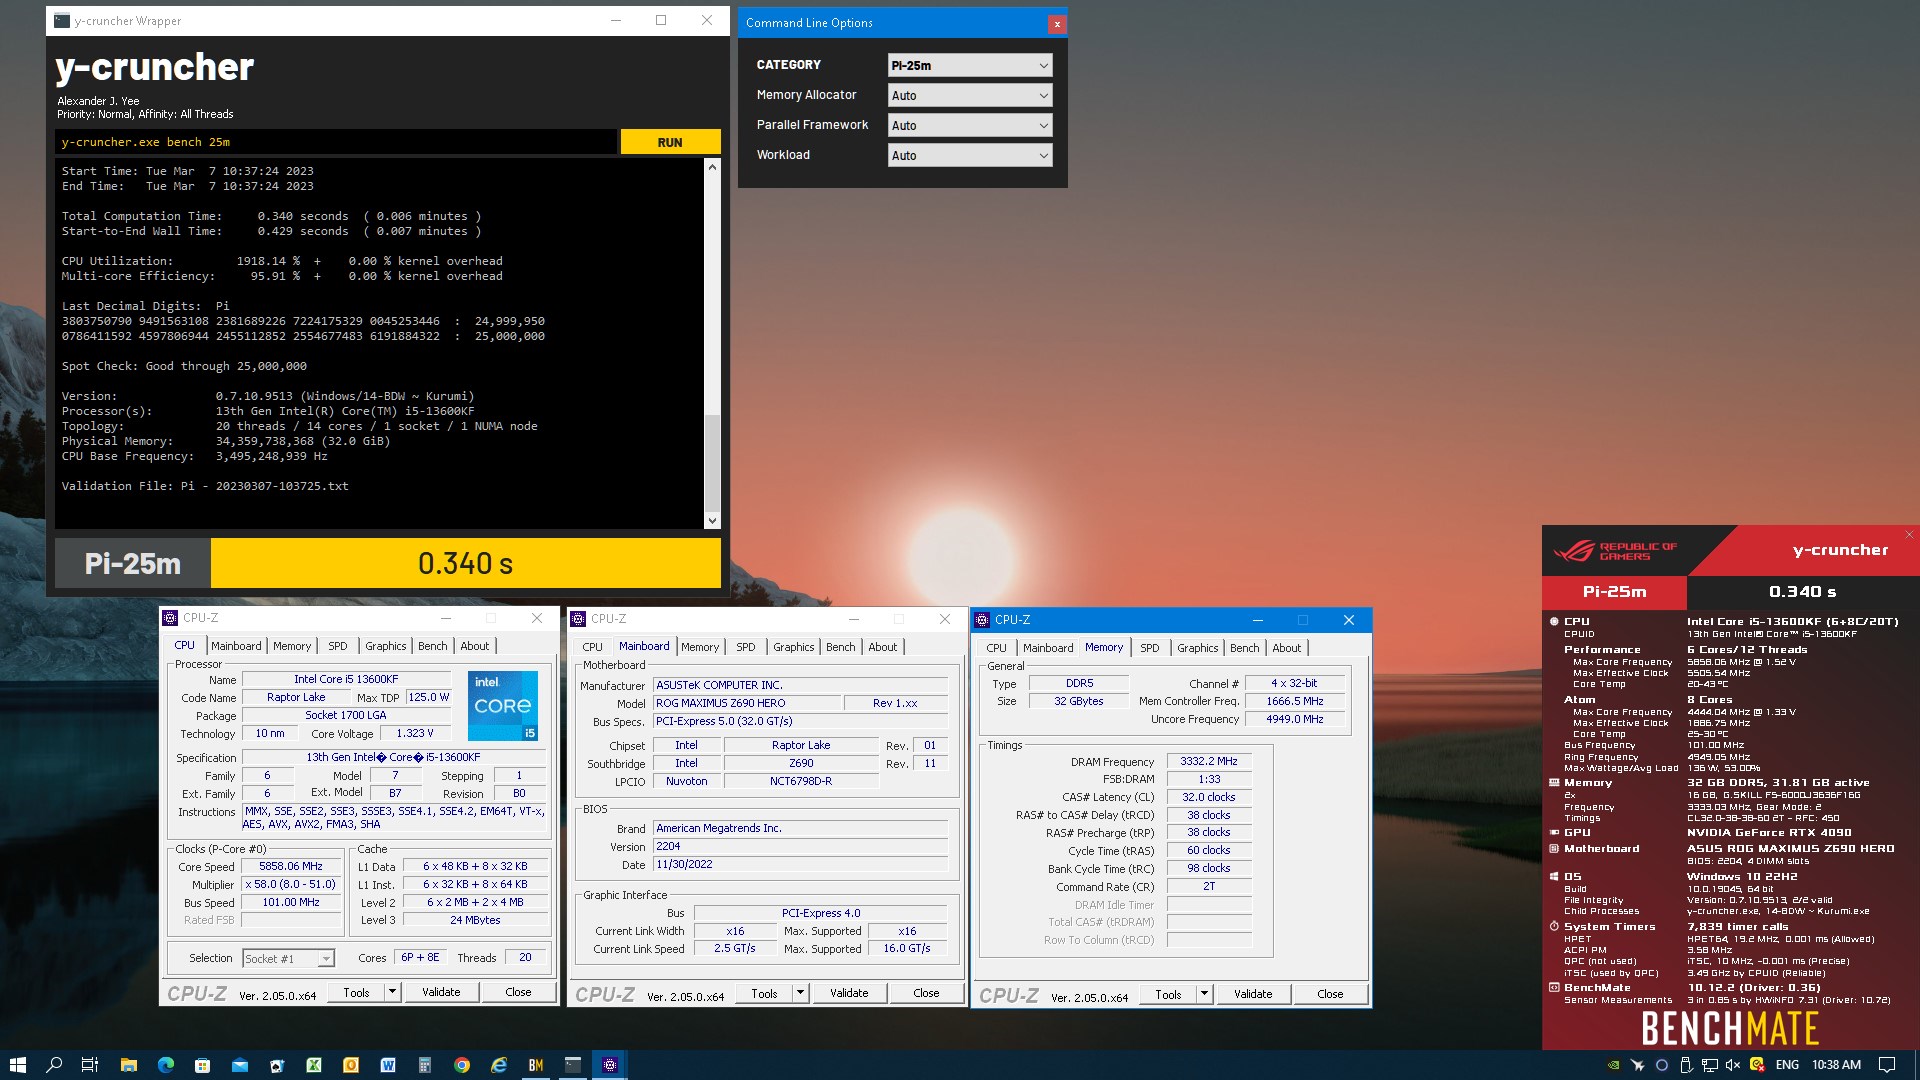Open the Mail app on taskbar
Viewport: 1920px width, 1080px height.
click(x=239, y=1065)
